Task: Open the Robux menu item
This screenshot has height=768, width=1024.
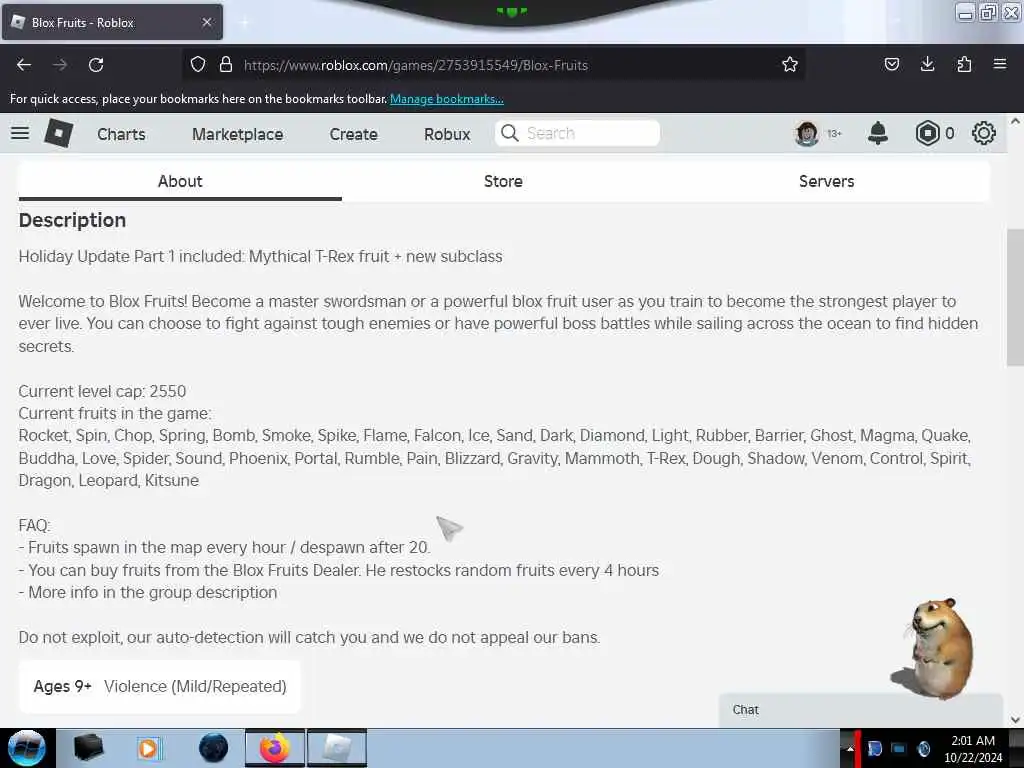Action: click(x=447, y=134)
